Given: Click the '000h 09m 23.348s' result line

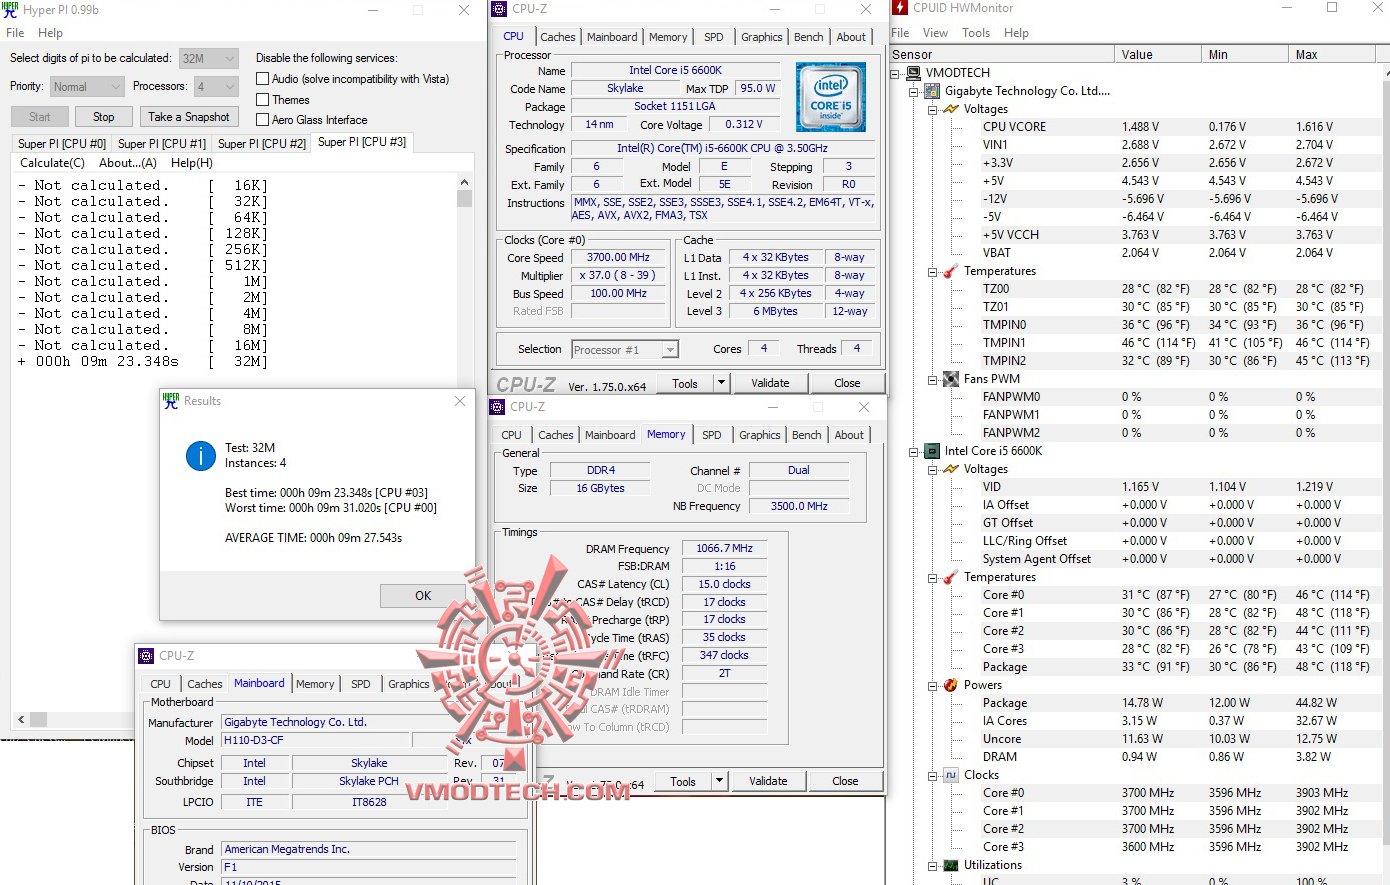Looking at the screenshot, I should (143, 362).
